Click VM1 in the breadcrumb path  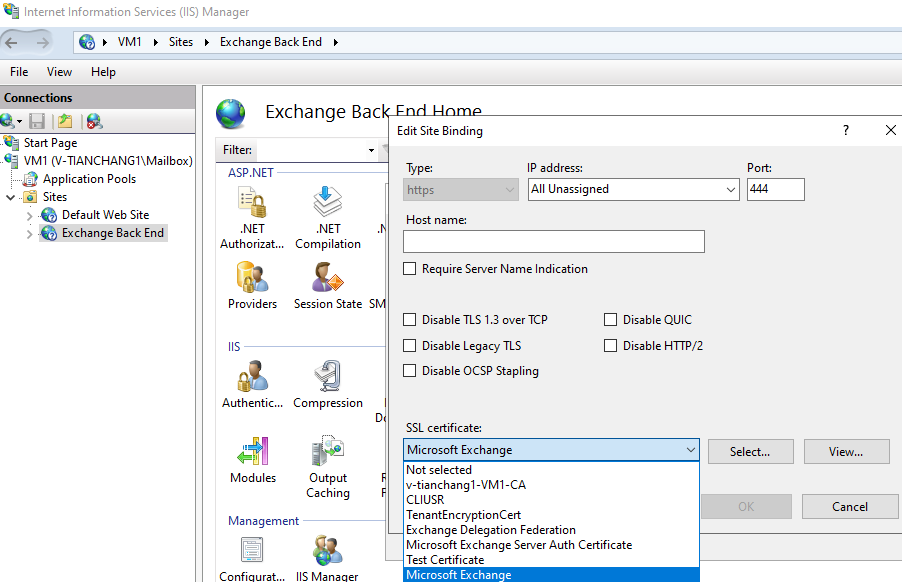[130, 42]
